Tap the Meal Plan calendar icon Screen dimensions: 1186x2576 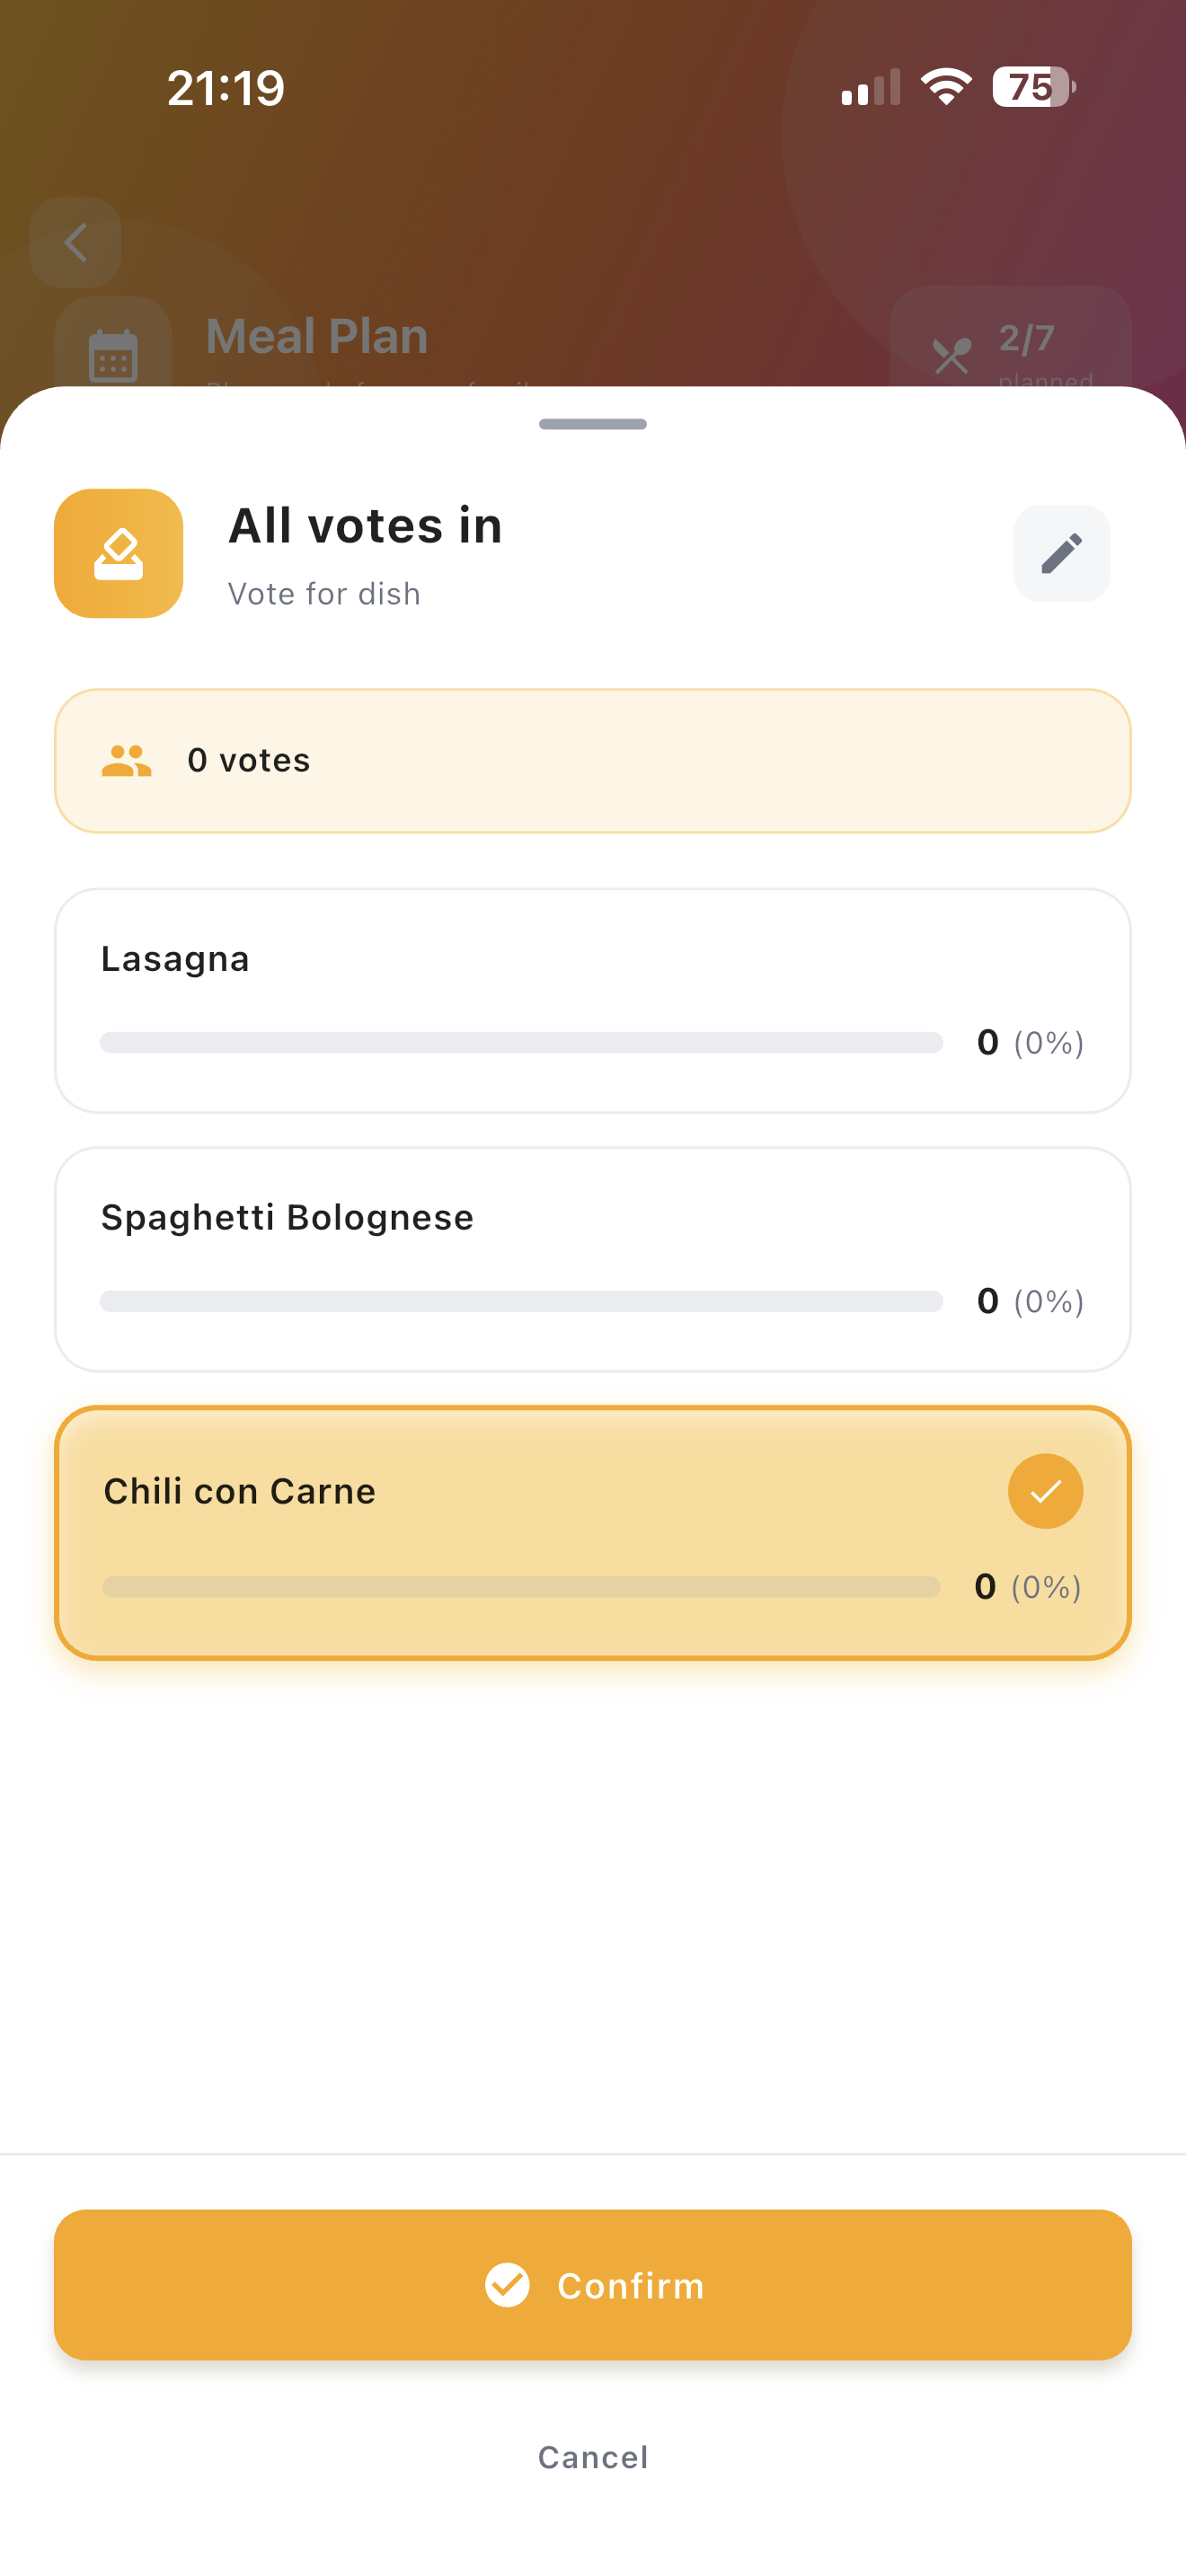[x=113, y=355]
